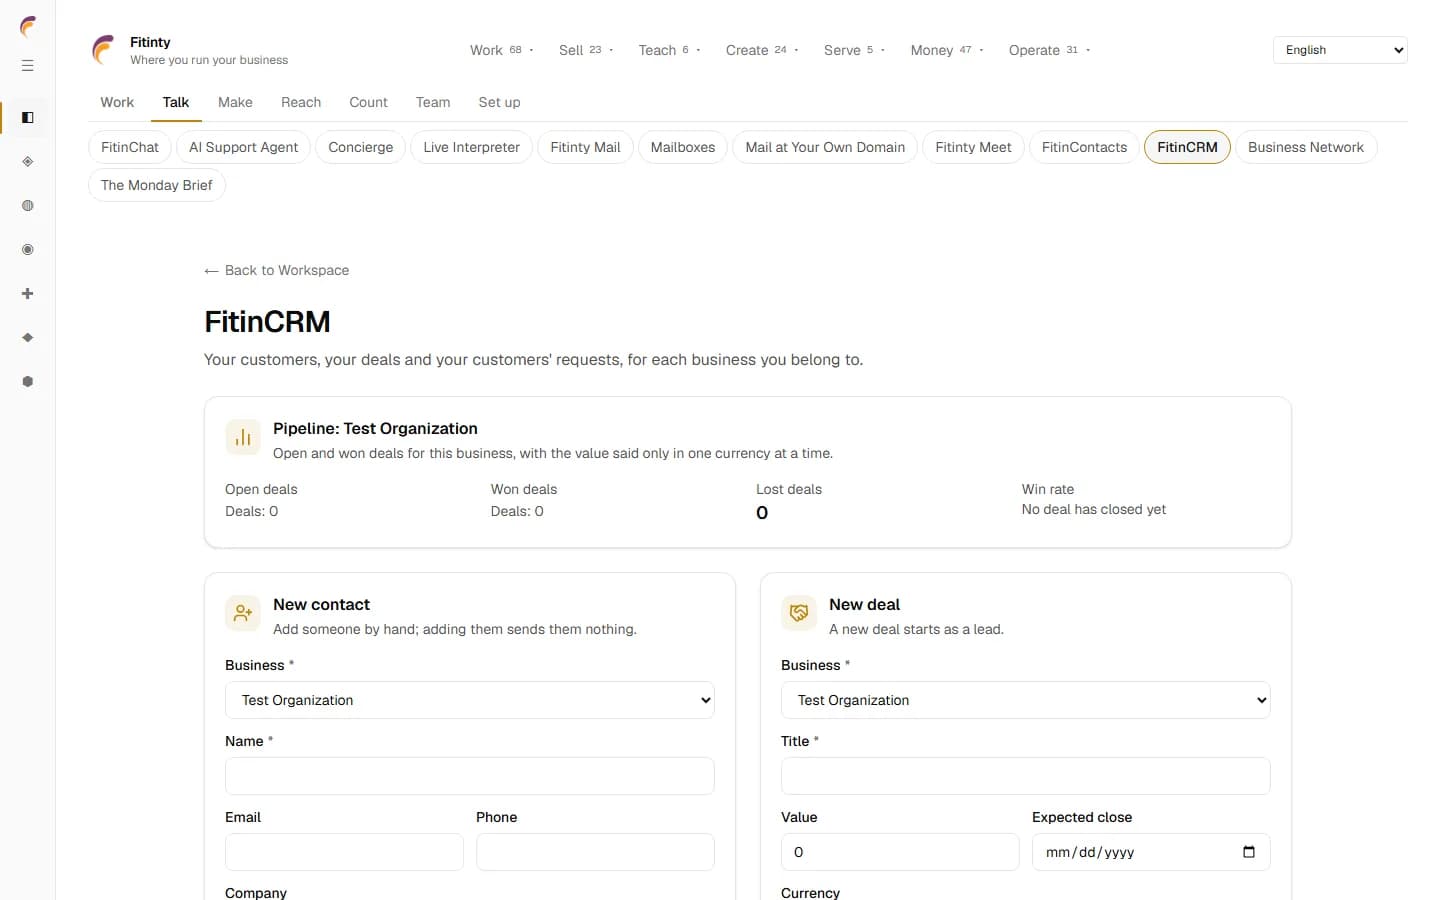Open the Sell 23 top menu
Image resolution: width=1440 pixels, height=900 pixels.
(x=586, y=50)
